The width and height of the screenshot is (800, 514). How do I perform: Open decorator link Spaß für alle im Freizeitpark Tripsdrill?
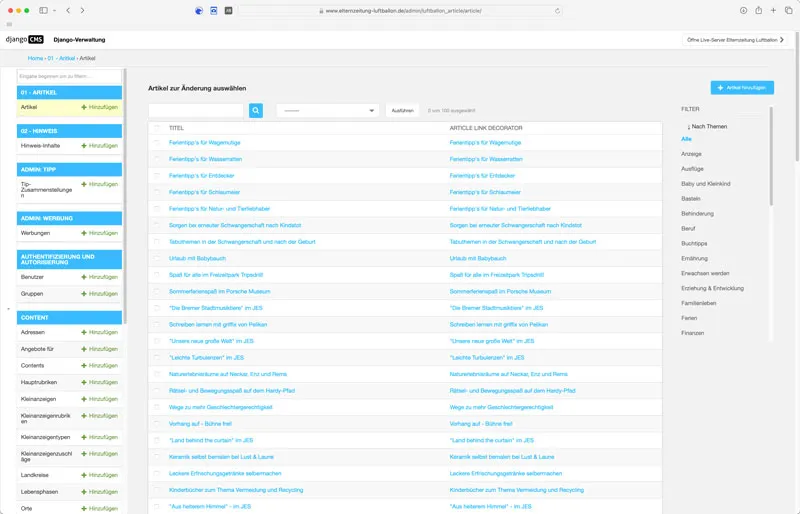[496, 275]
